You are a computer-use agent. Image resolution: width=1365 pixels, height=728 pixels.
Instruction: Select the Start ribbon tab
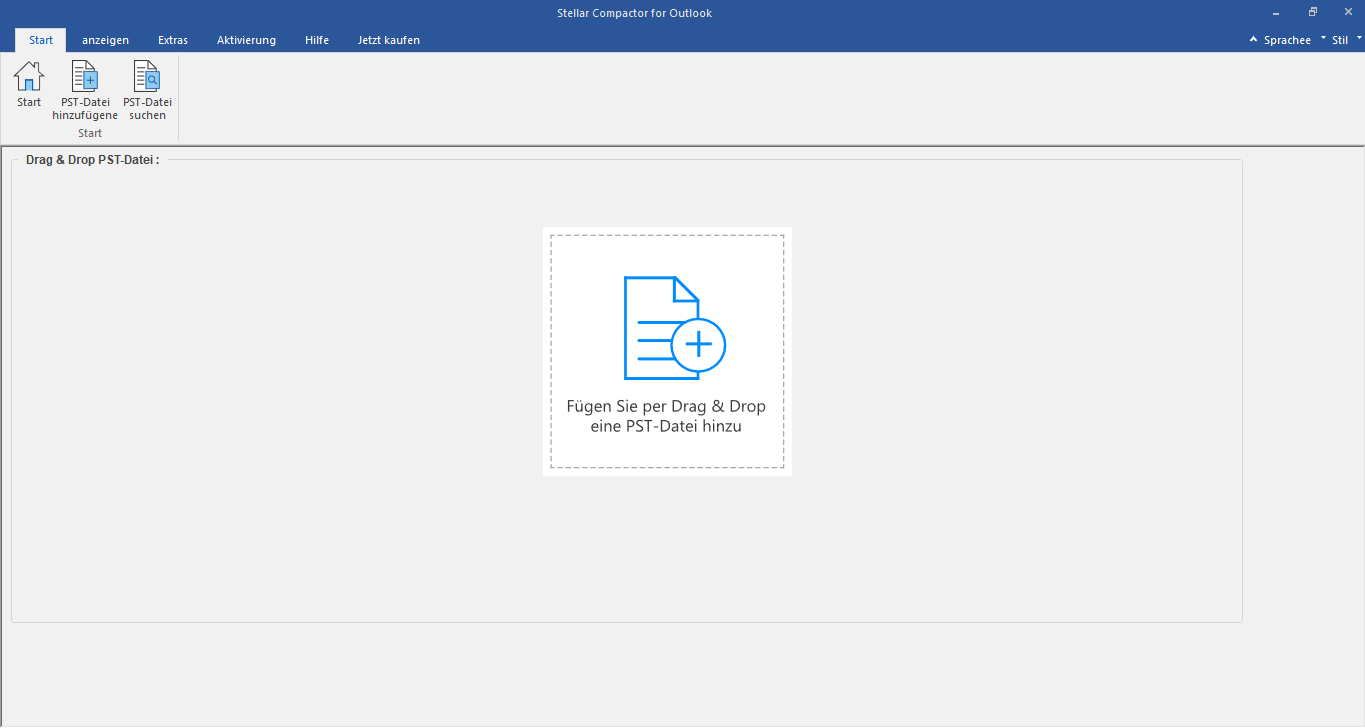click(40, 40)
